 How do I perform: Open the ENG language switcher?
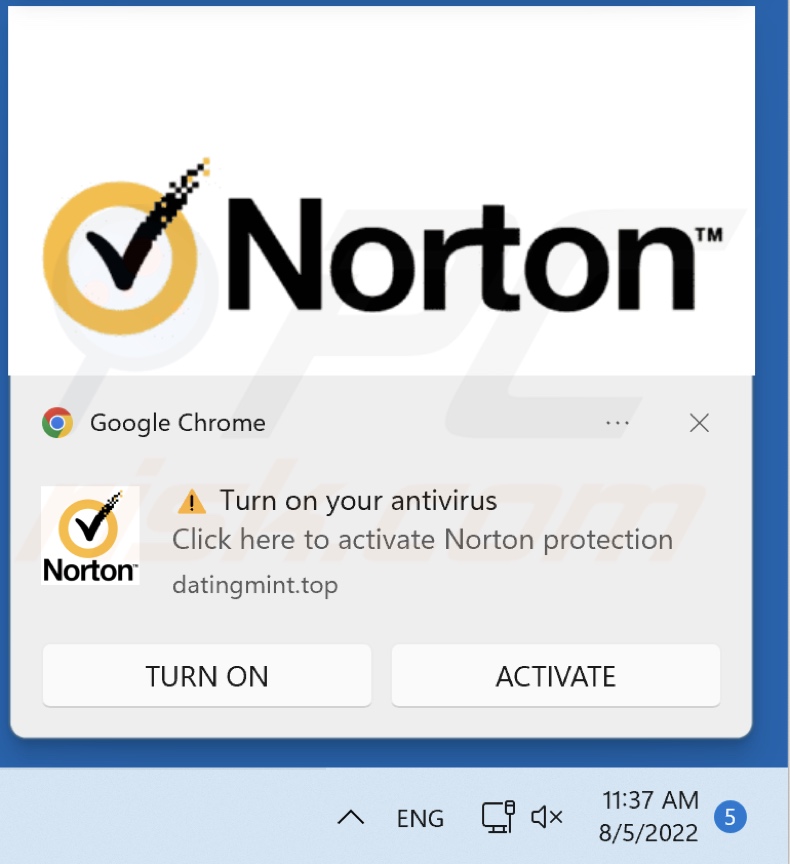click(420, 818)
